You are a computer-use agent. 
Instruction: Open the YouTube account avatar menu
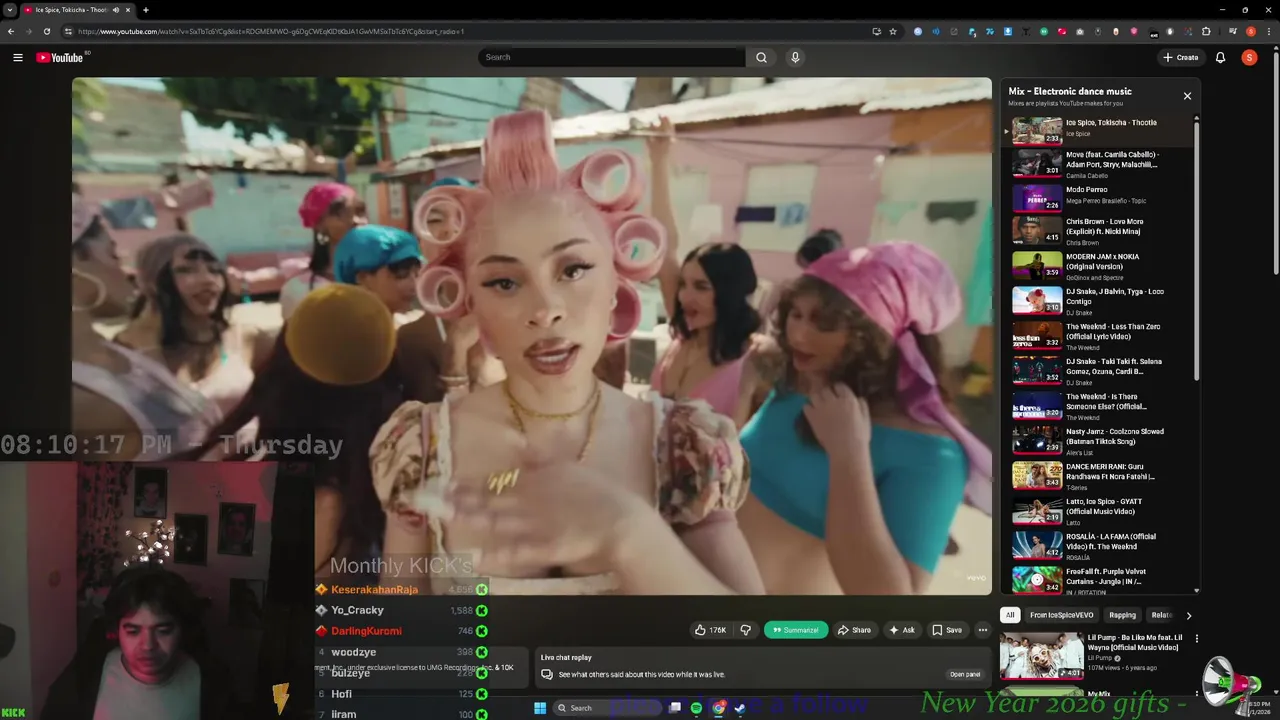click(x=1249, y=57)
